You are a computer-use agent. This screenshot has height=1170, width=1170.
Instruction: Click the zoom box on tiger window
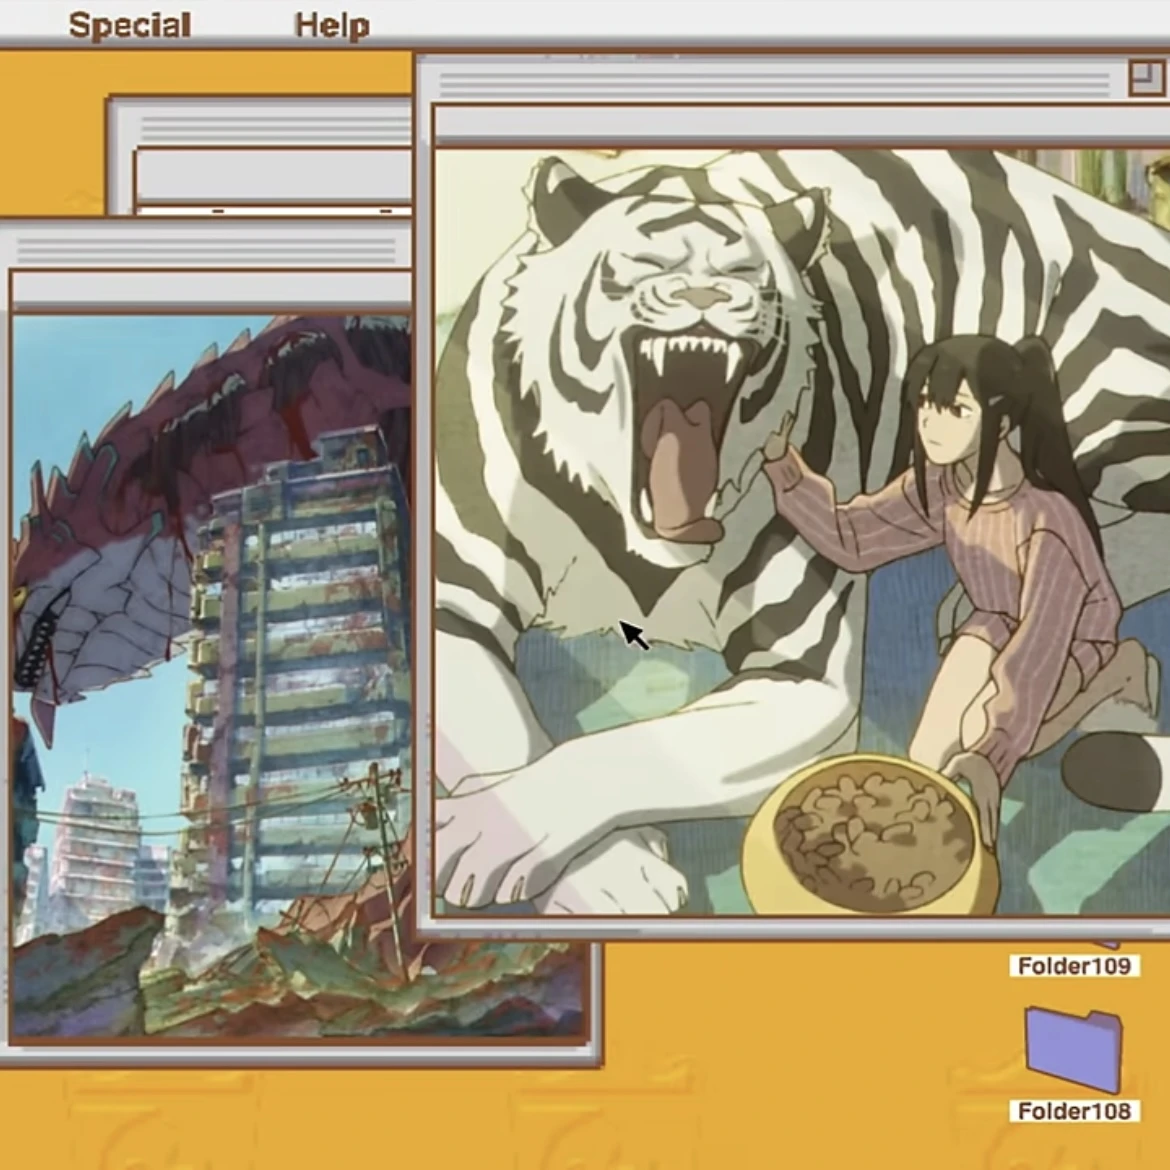[1147, 78]
